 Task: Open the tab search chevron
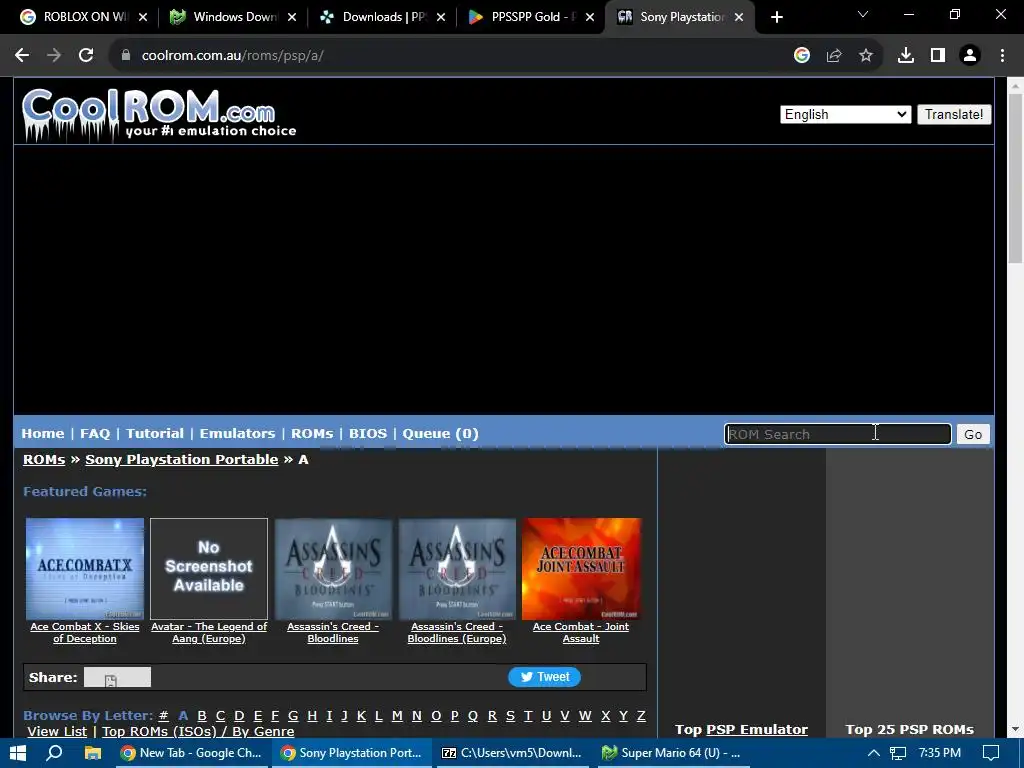pos(863,14)
